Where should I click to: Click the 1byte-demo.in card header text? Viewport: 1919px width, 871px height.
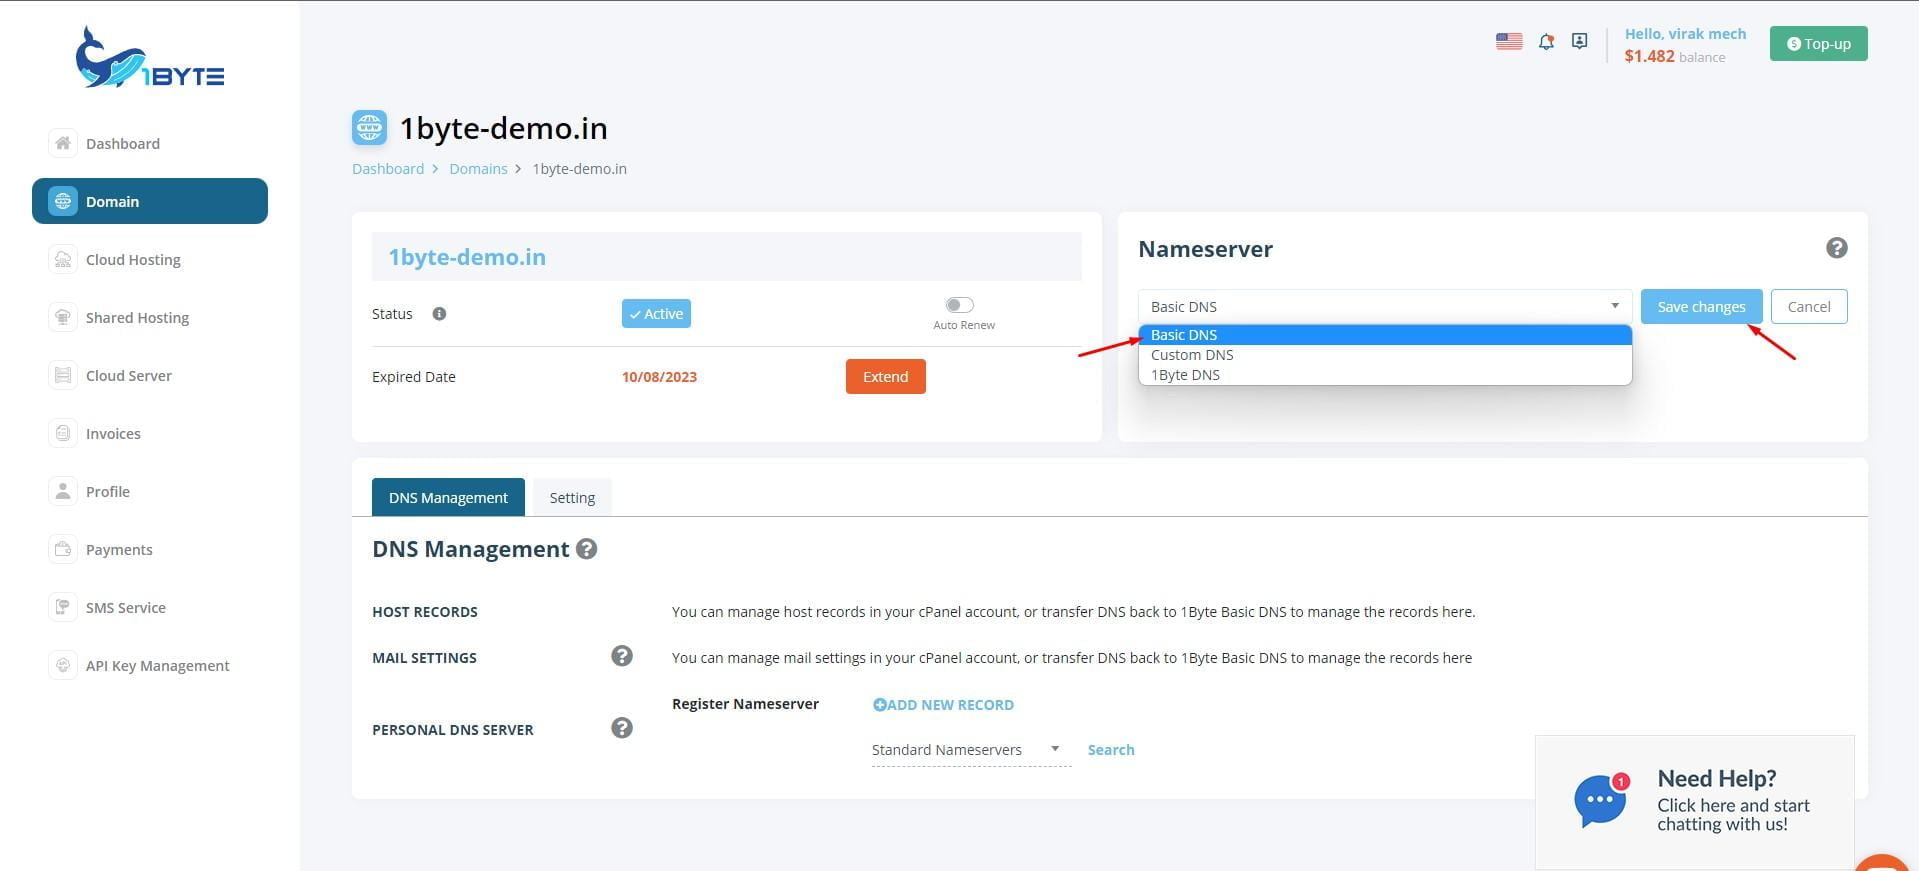click(x=467, y=257)
